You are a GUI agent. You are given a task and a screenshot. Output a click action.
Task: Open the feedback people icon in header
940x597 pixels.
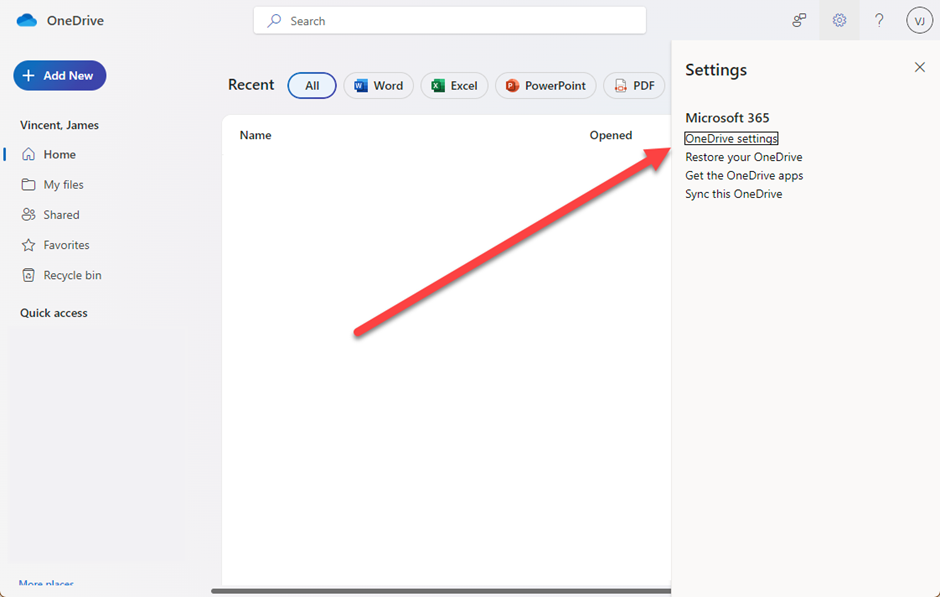[x=799, y=20]
